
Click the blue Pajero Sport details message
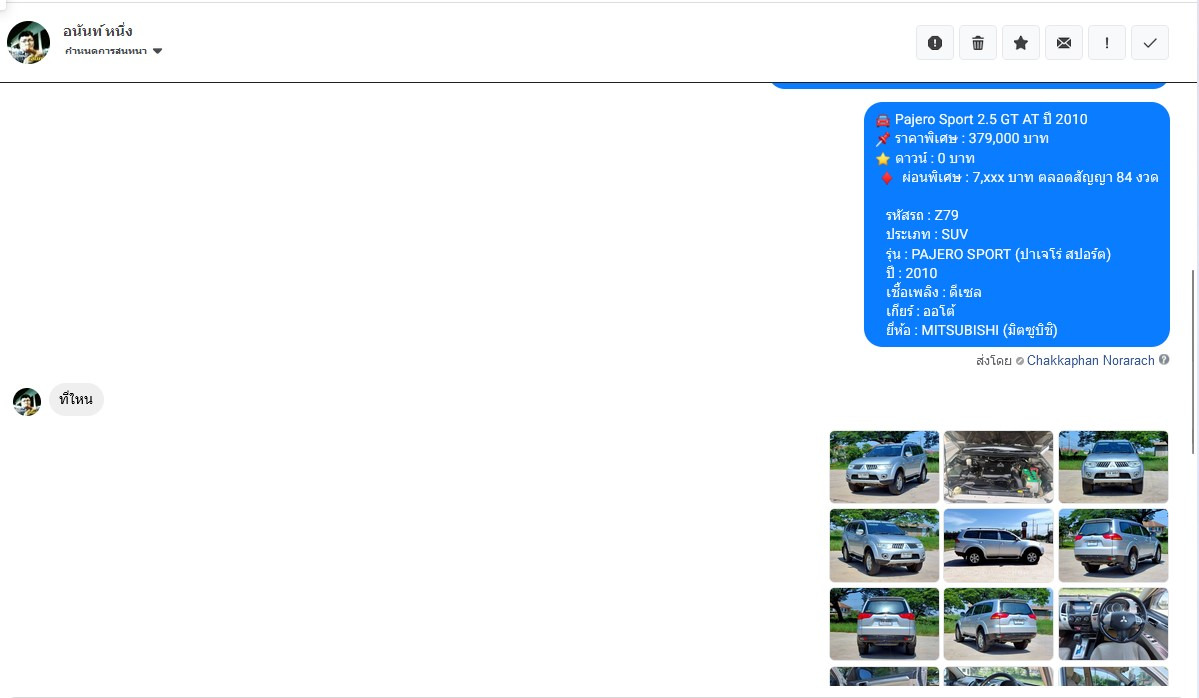point(1016,225)
